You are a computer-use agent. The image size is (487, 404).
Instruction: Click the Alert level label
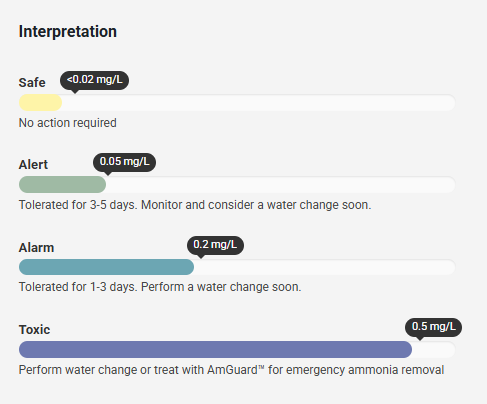pyautogui.click(x=33, y=165)
